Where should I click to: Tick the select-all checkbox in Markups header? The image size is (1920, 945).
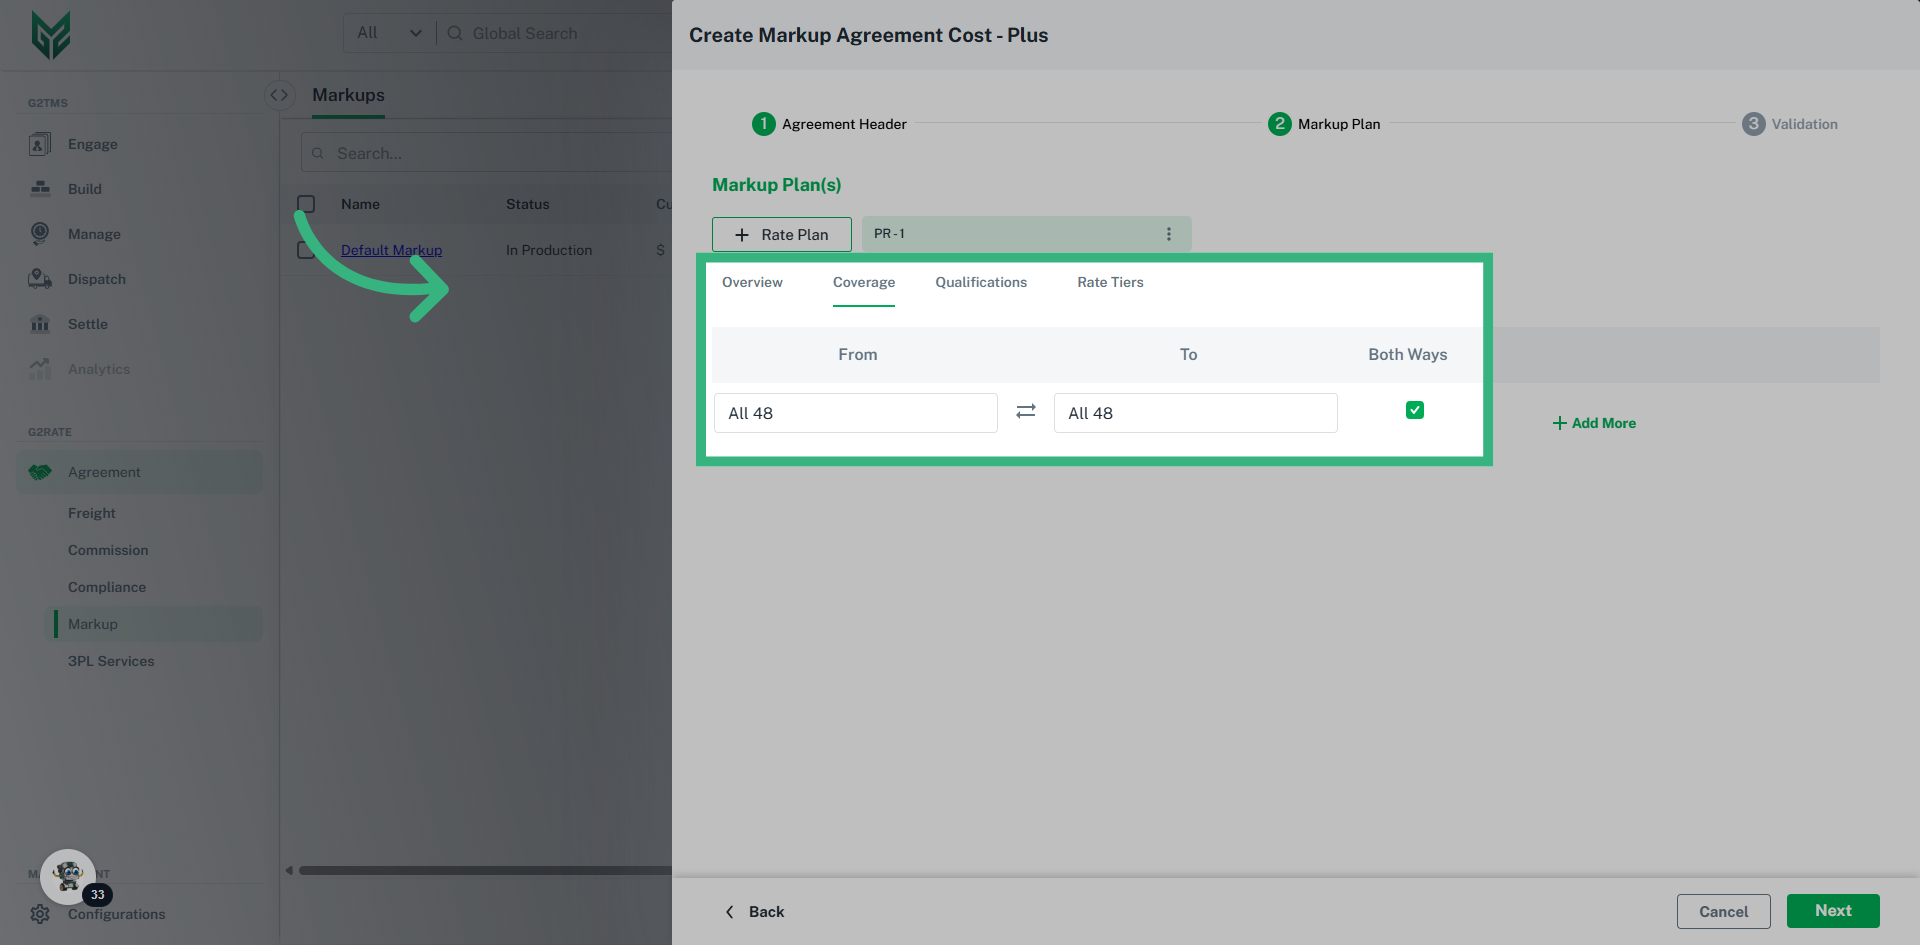click(x=306, y=204)
